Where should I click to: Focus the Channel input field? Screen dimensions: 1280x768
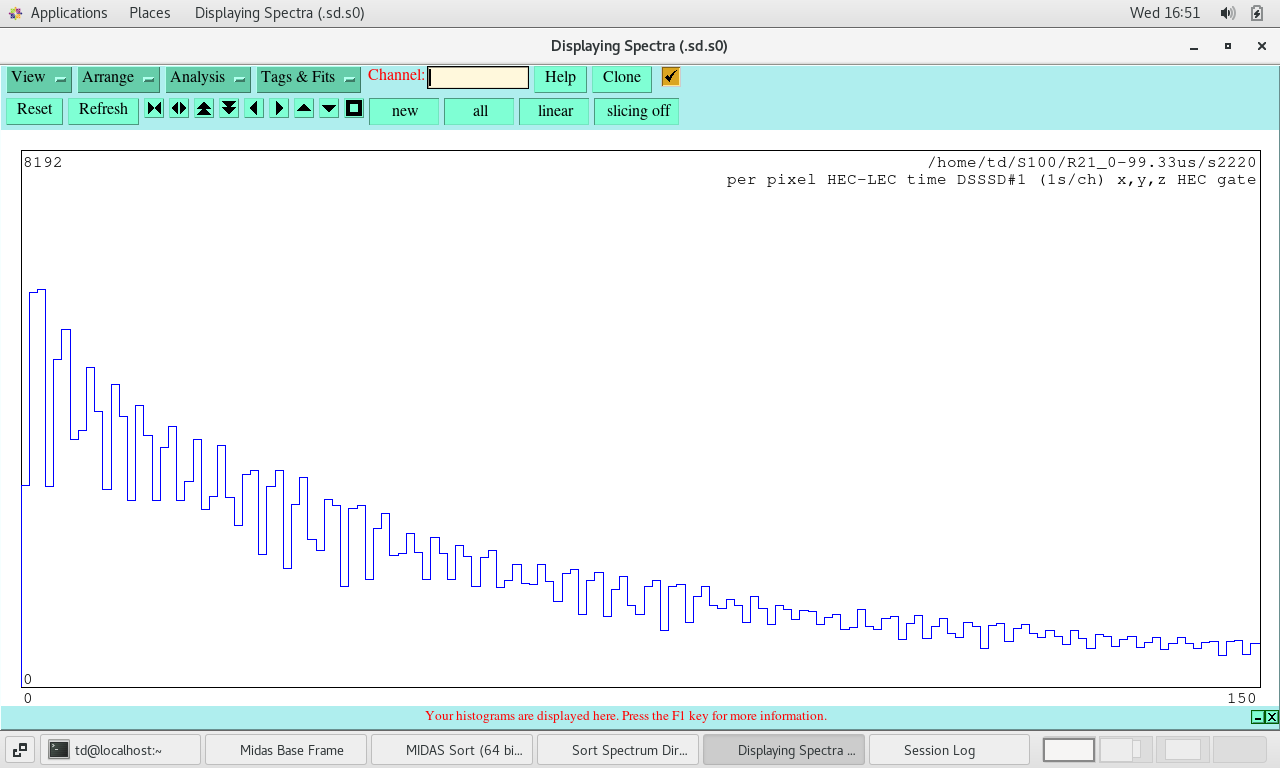coord(478,78)
